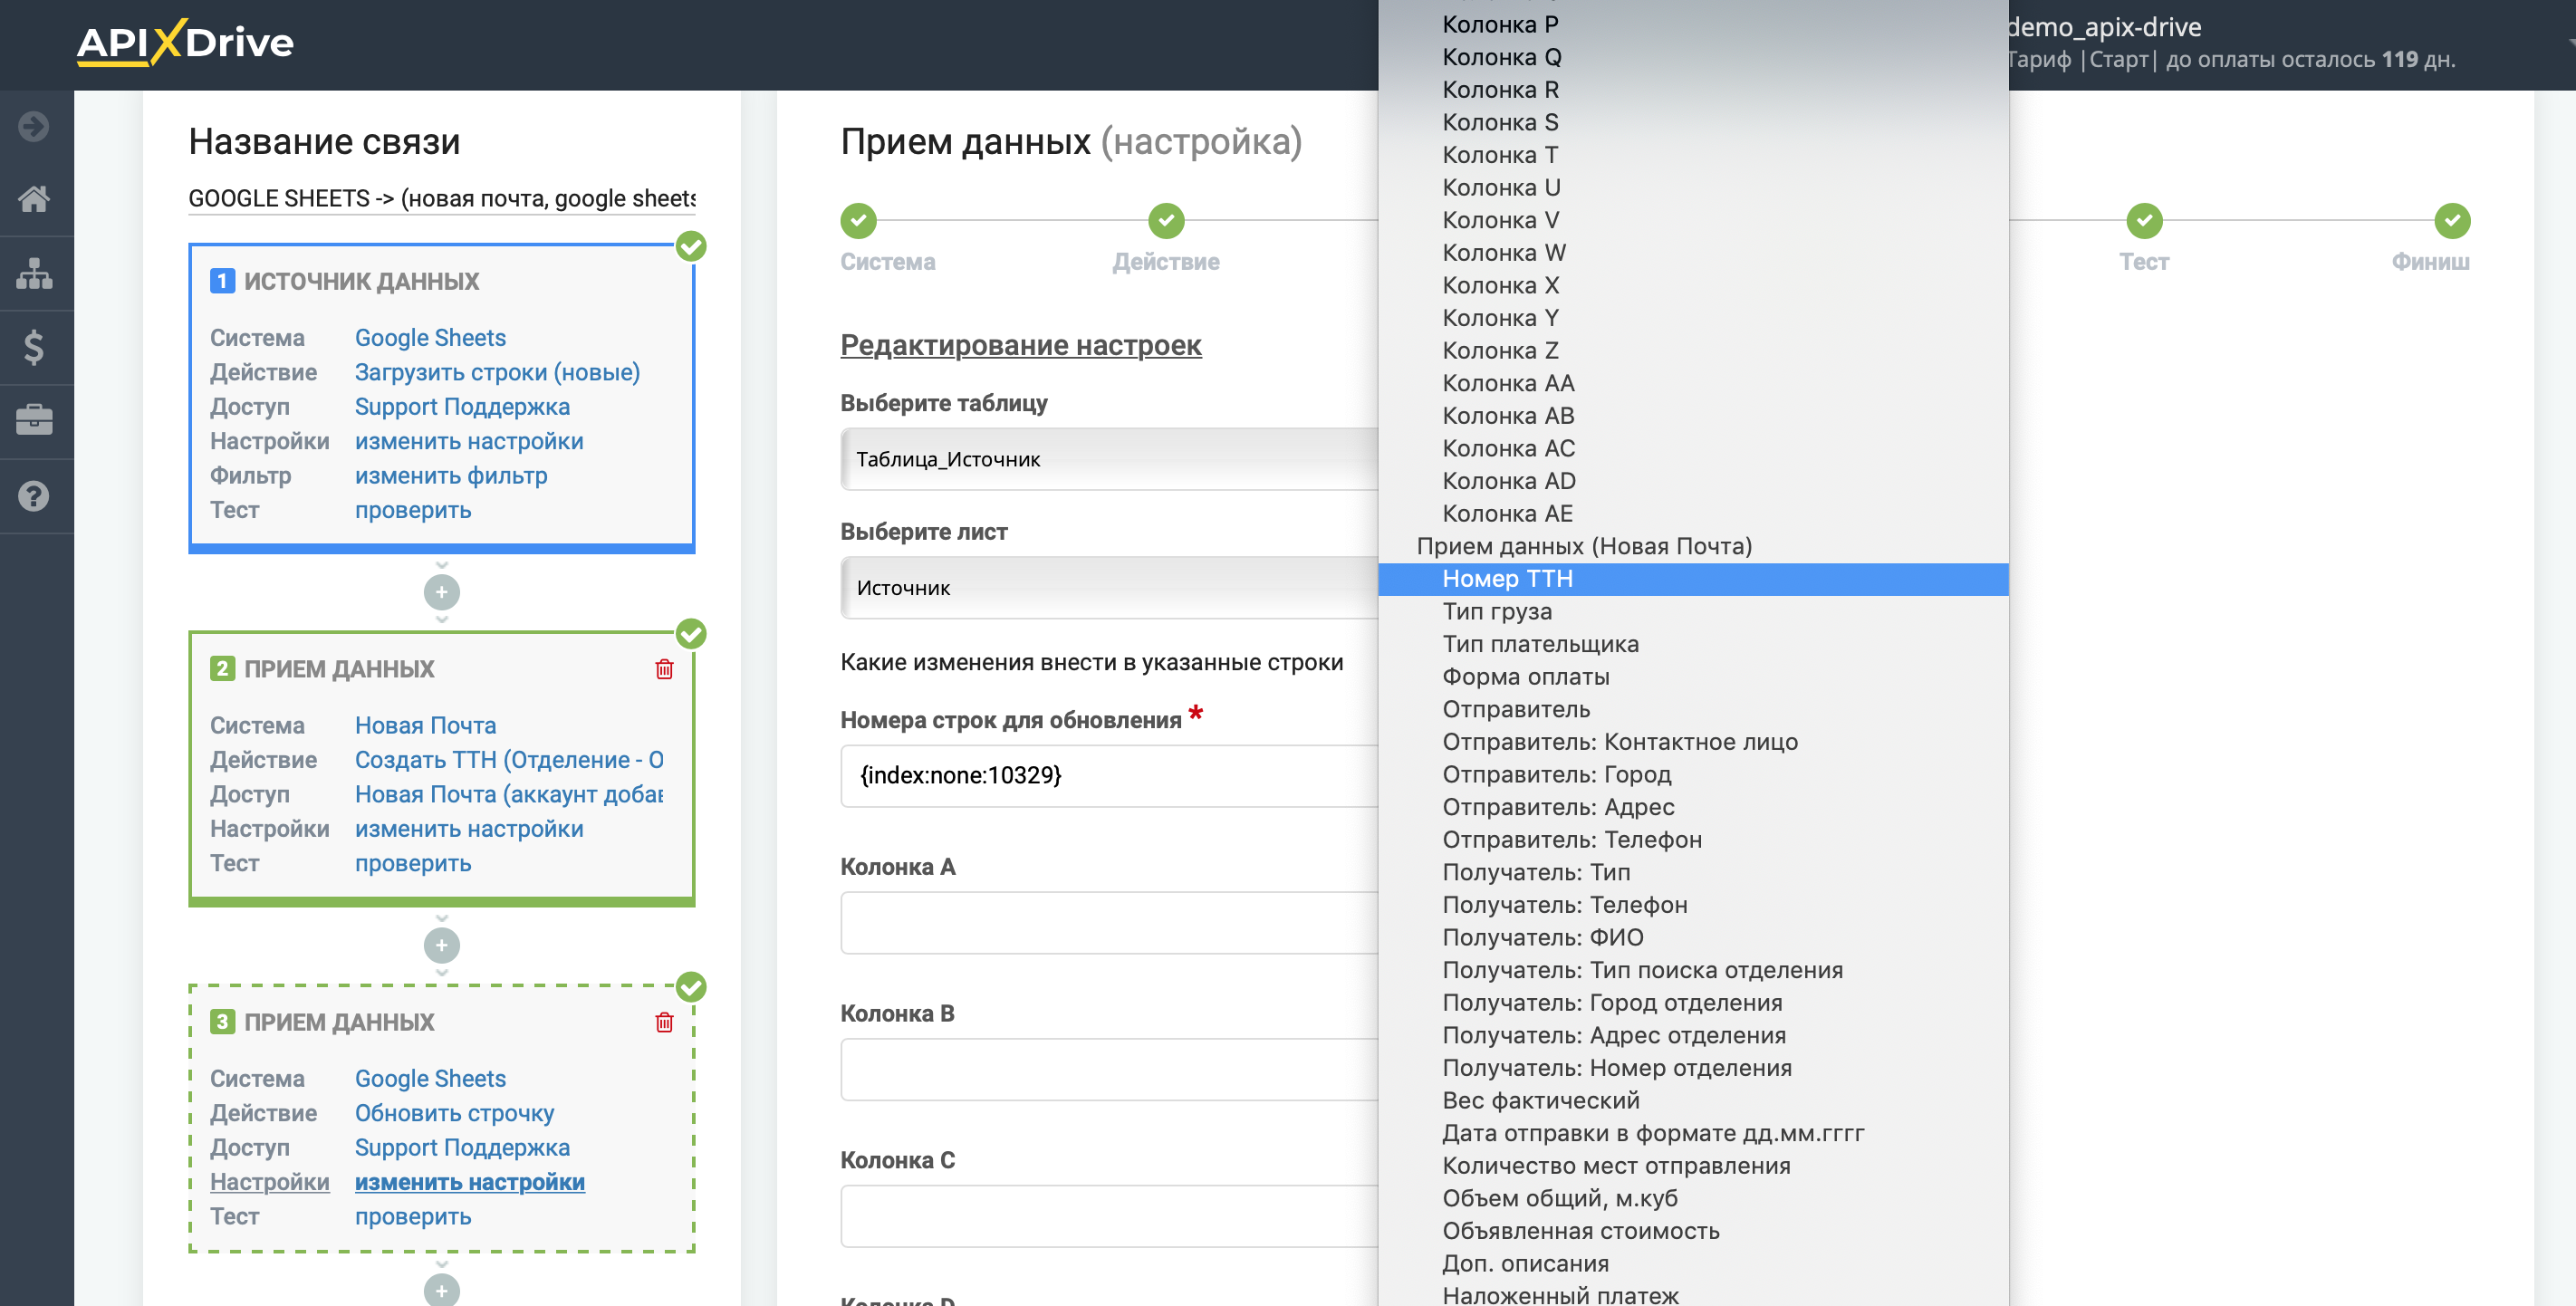Click the Колонка B input field
Viewport: 2576px width, 1306px height.
point(1109,1069)
